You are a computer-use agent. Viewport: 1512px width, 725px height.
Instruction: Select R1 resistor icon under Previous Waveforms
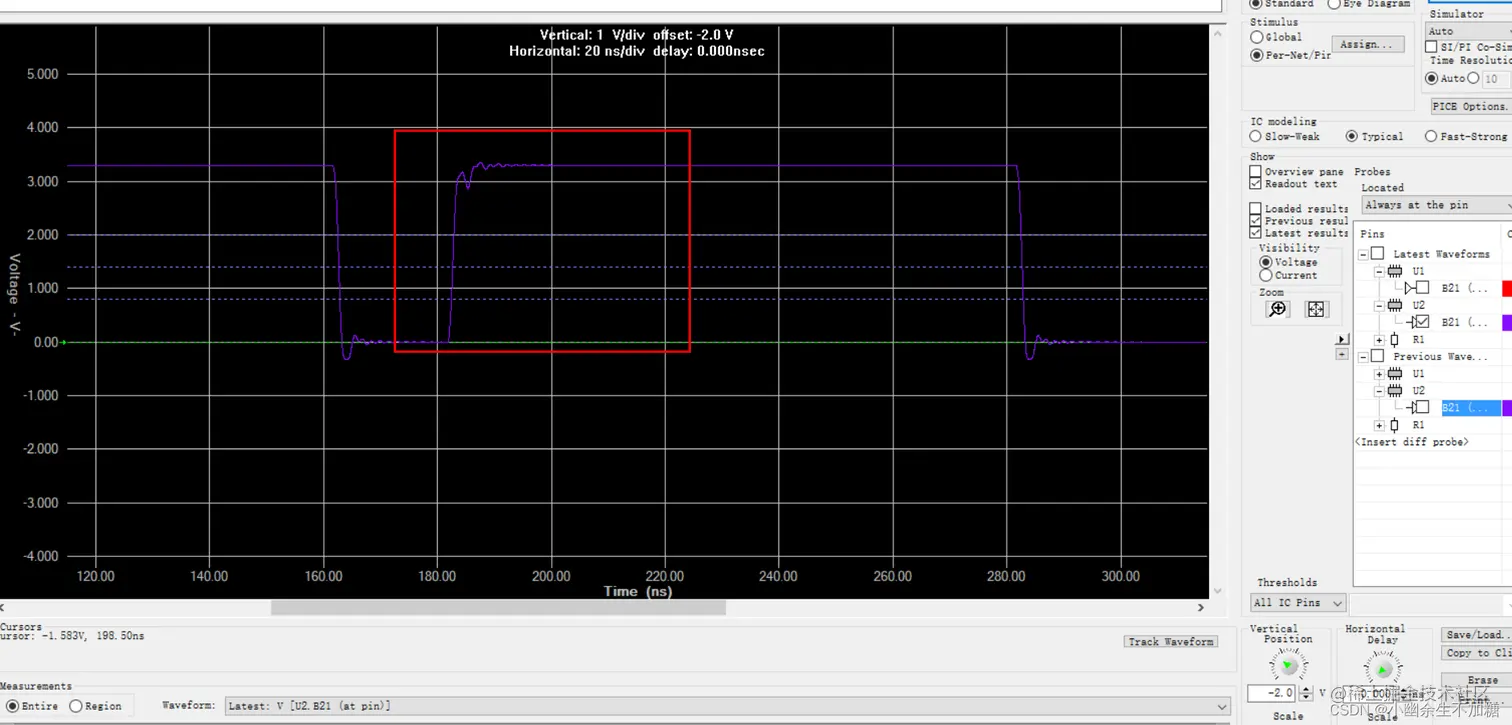click(x=1395, y=425)
